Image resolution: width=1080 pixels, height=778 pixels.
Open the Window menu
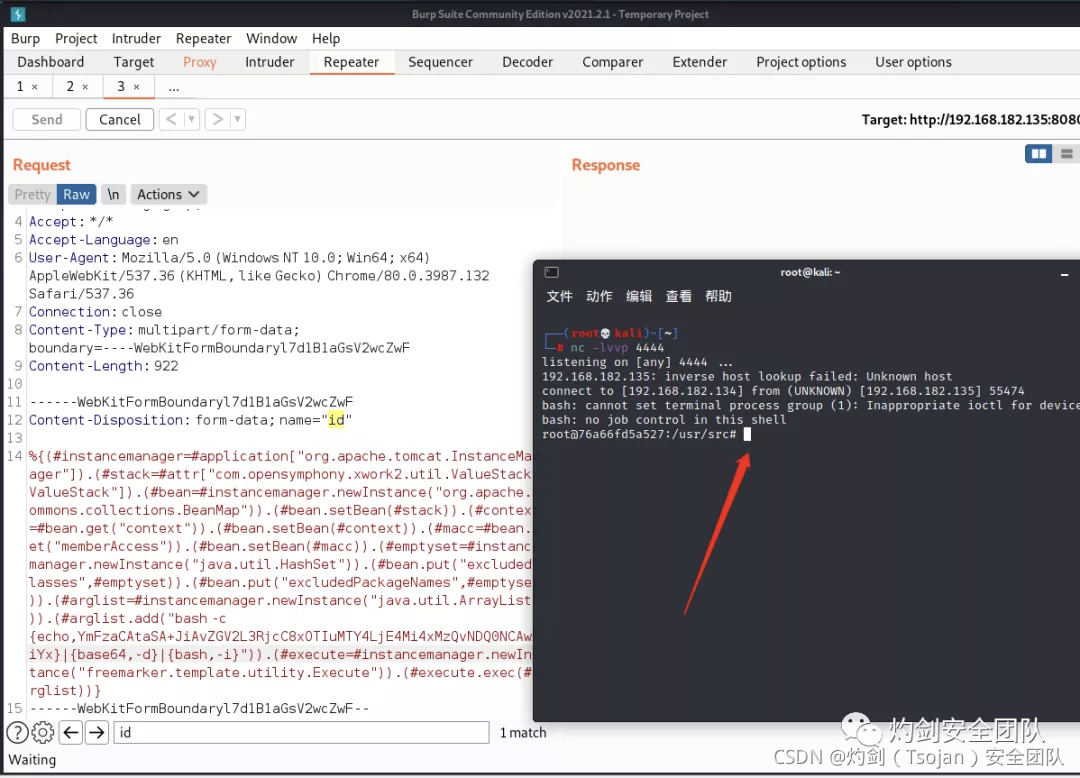click(271, 39)
